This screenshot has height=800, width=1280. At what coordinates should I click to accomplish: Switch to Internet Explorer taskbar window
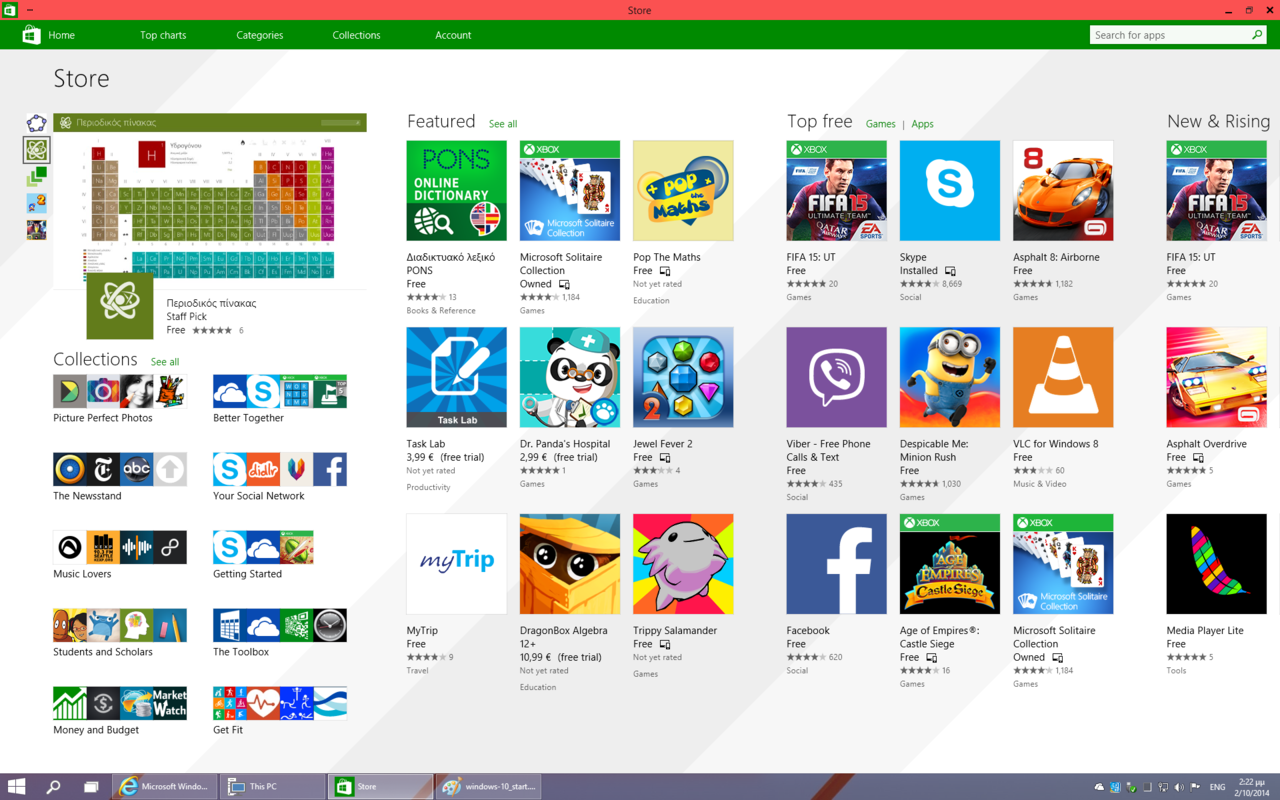coord(165,786)
